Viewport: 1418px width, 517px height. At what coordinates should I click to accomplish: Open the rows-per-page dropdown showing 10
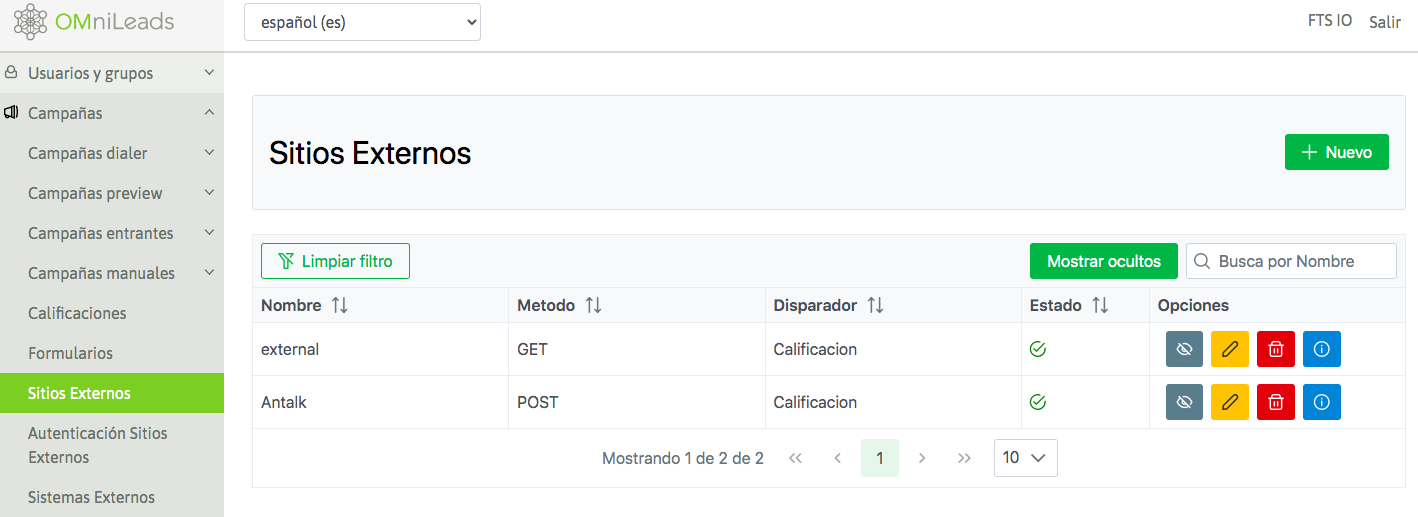pyautogui.click(x=1025, y=458)
